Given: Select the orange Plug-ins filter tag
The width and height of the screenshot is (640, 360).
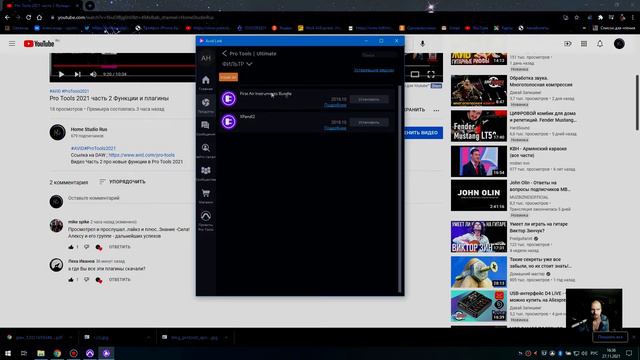Looking at the screenshot, I should click(229, 77).
